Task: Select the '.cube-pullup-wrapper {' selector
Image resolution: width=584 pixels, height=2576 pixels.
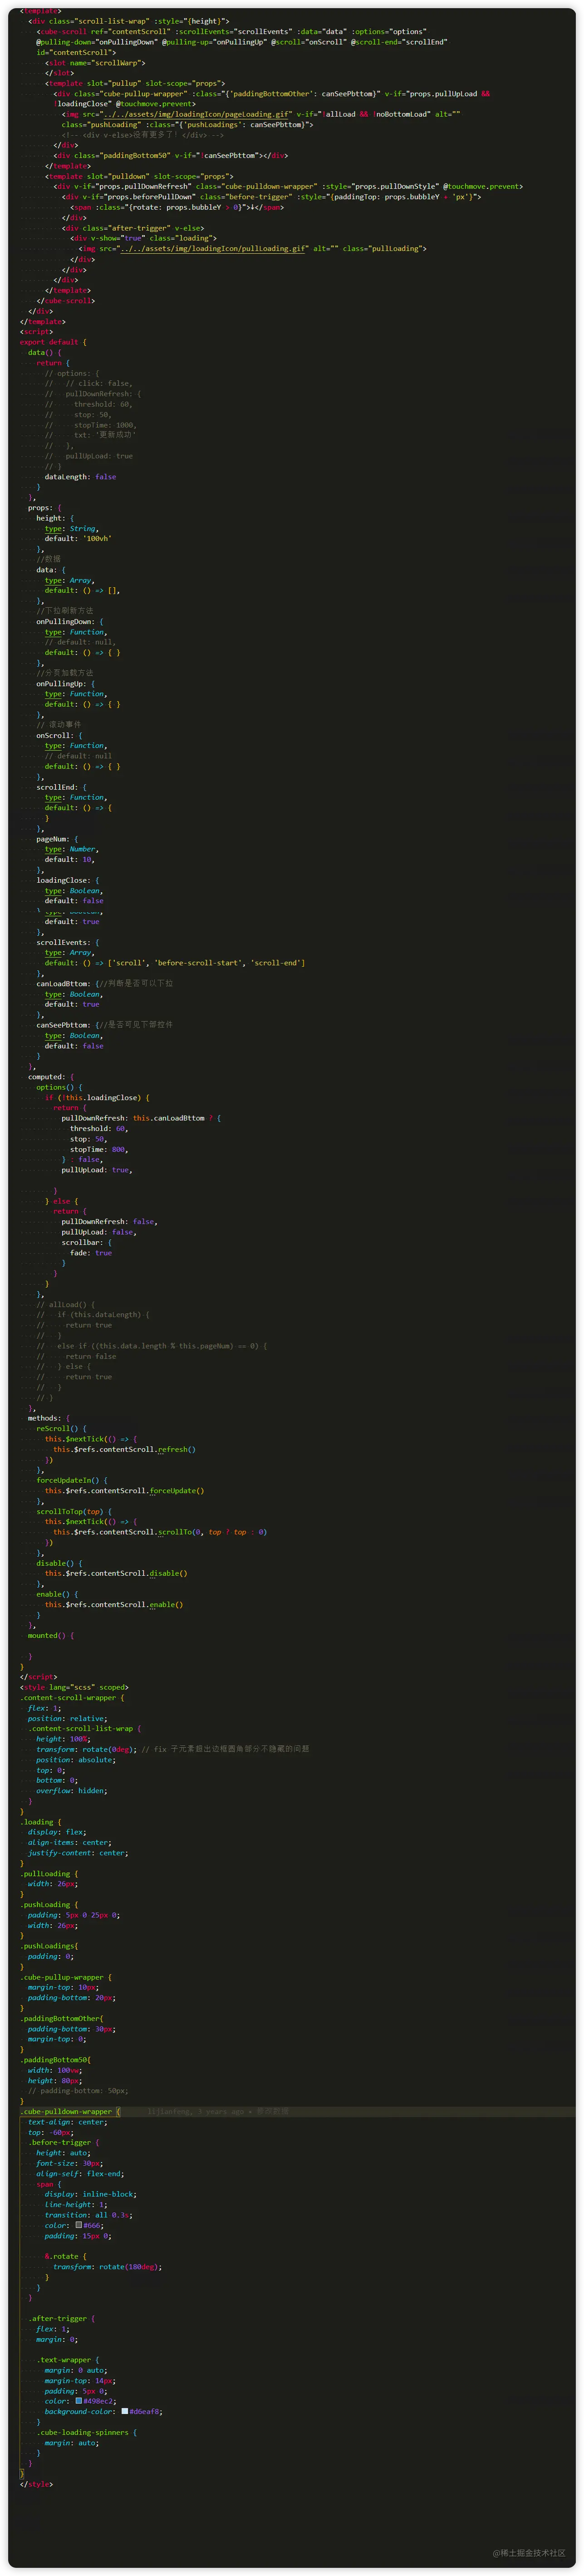Action: coord(66,1977)
